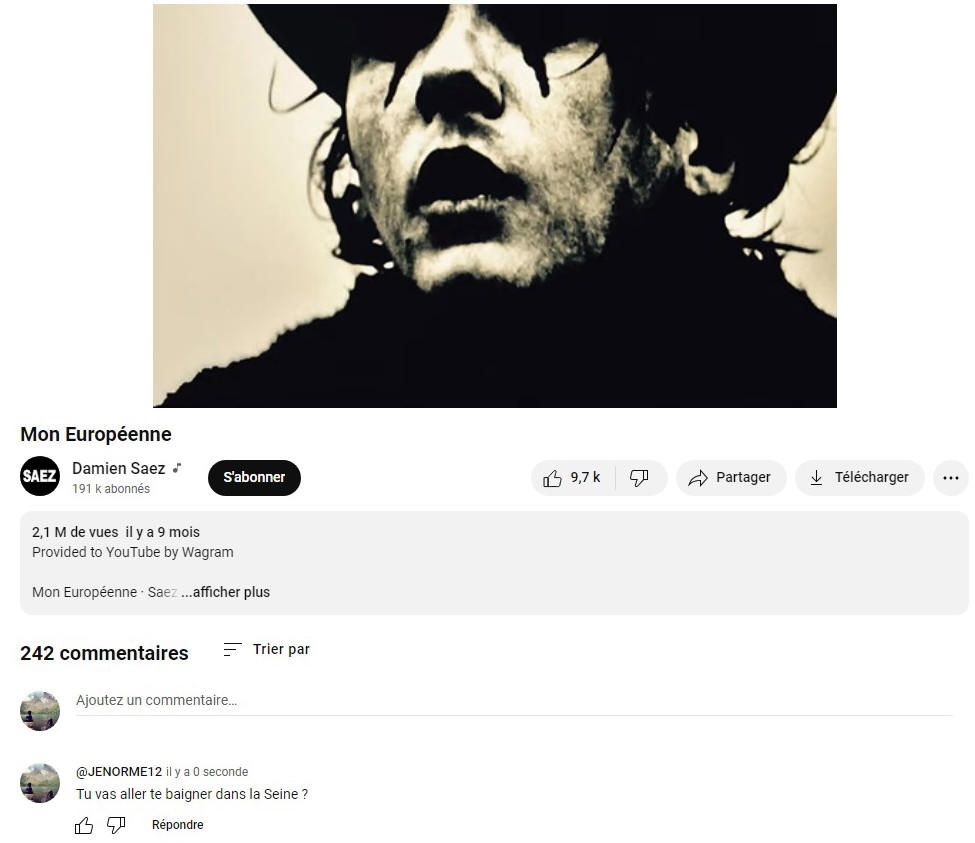The image size is (975, 843).
Task: Click the video player to toggle playback
Action: point(495,206)
